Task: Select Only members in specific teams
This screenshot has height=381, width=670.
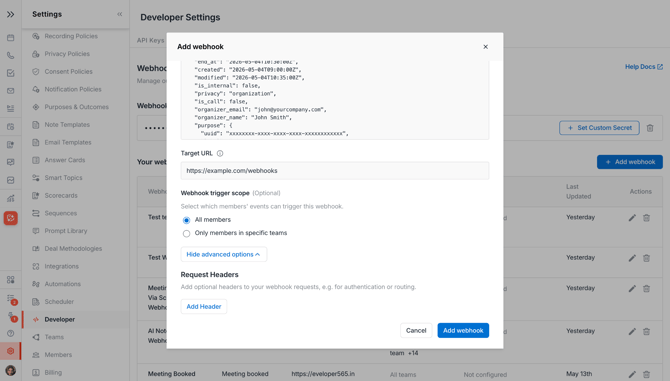Action: 186,234
